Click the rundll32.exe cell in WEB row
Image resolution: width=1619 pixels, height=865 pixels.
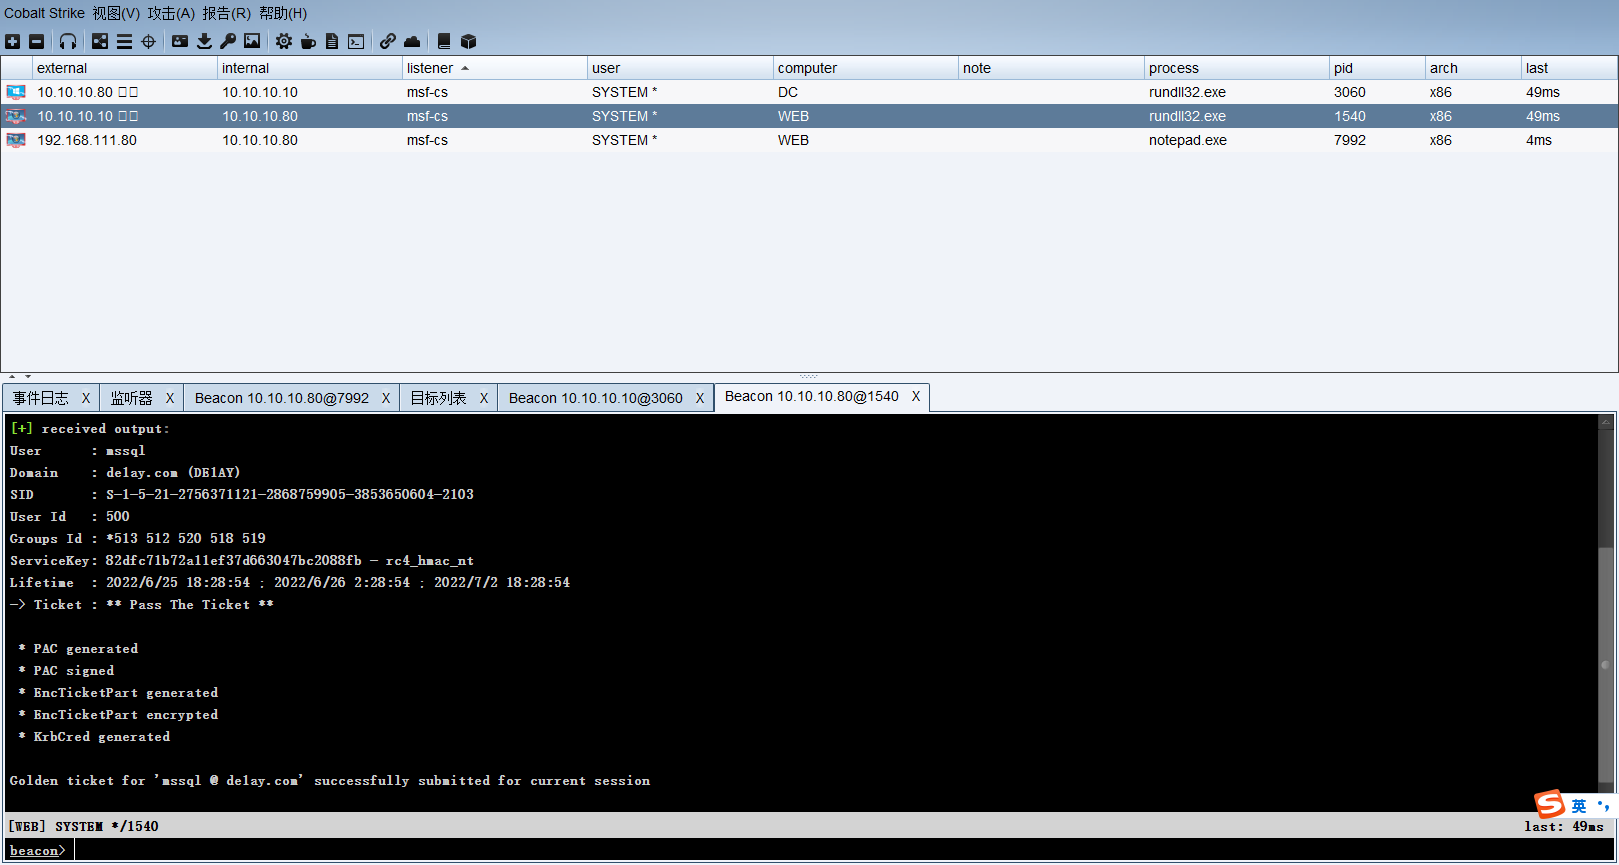click(x=1237, y=116)
